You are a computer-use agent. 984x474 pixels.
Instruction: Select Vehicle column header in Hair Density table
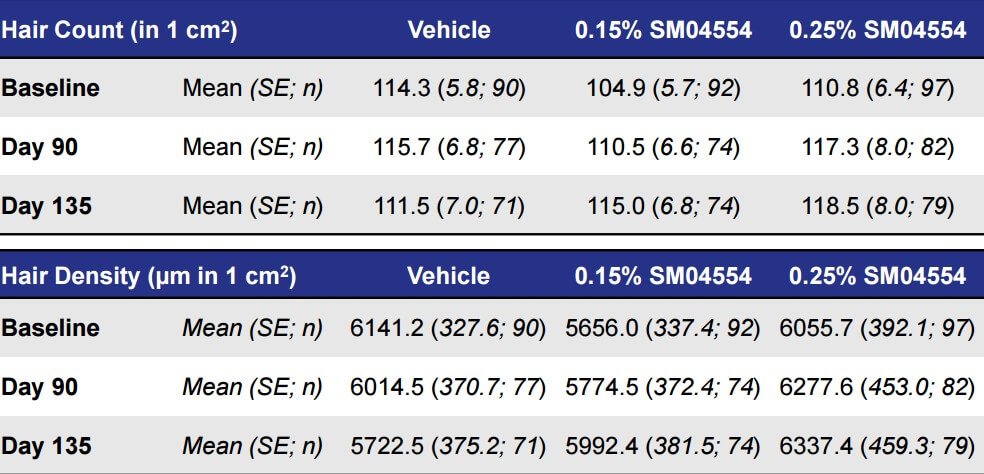click(449, 276)
